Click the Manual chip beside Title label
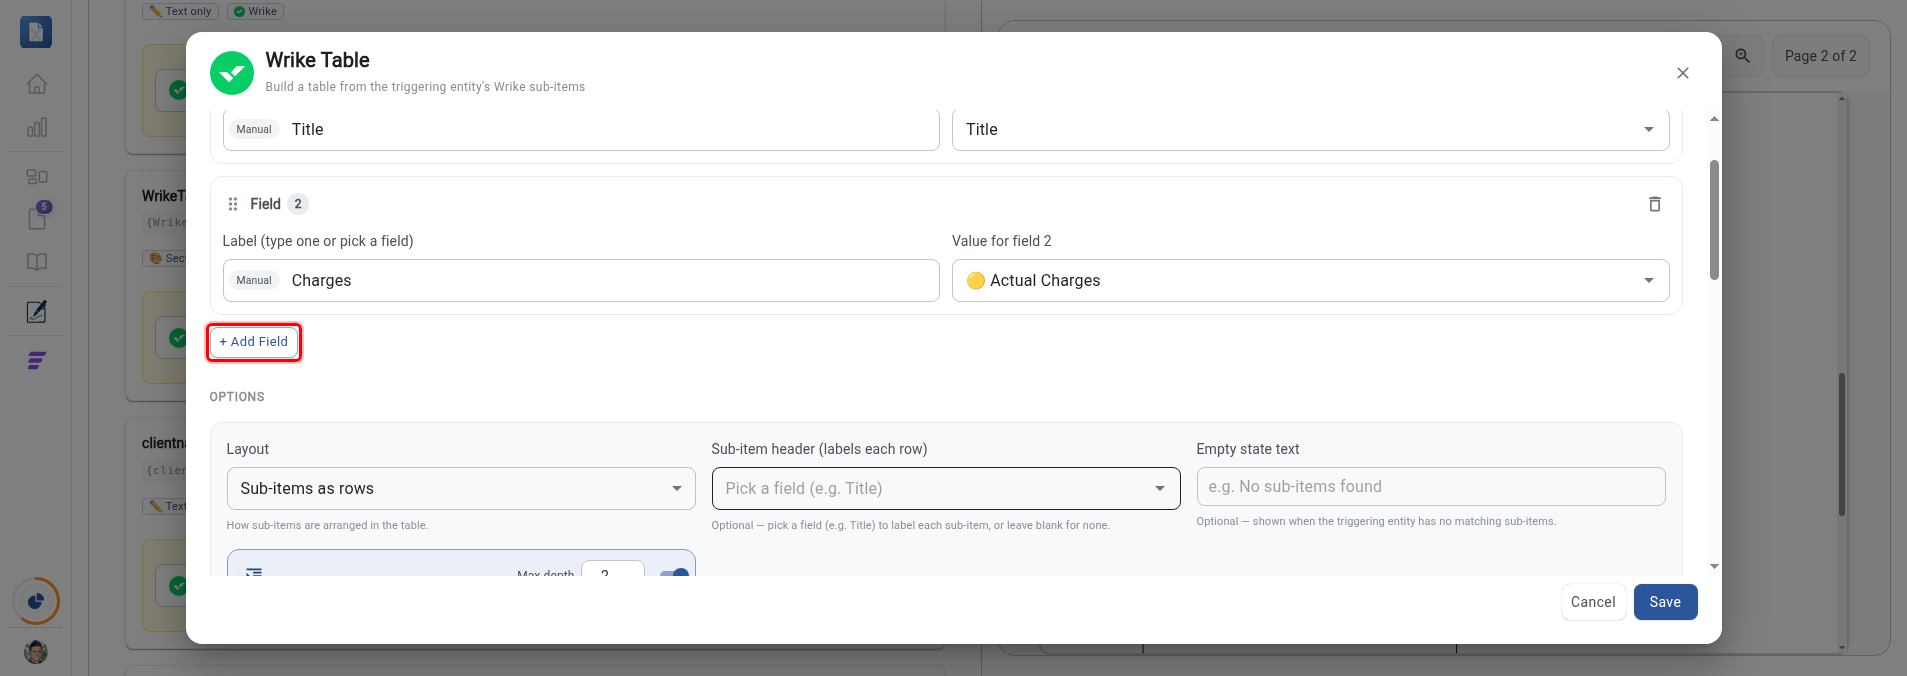The height and width of the screenshot is (676, 1907). tap(254, 129)
